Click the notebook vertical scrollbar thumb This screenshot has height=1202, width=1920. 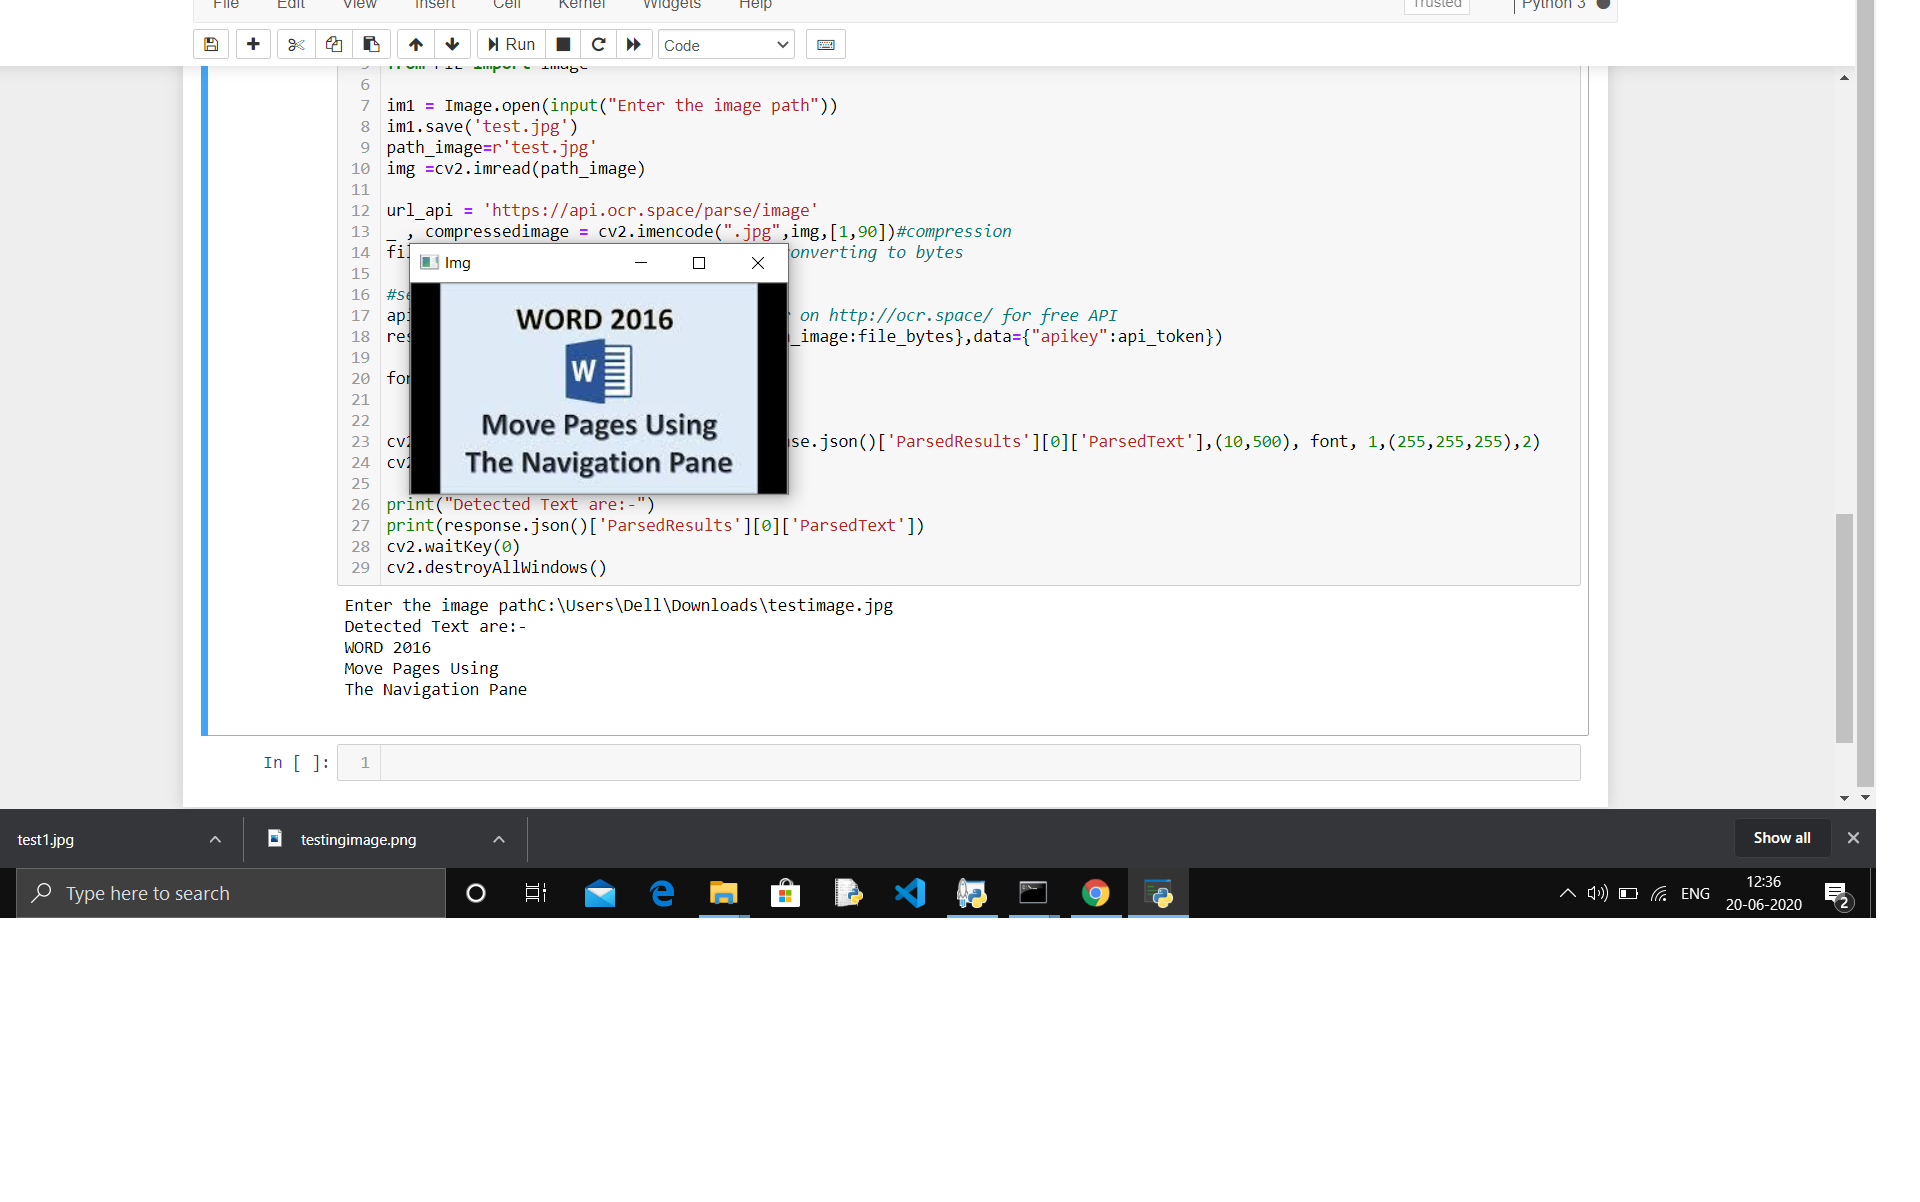click(1844, 627)
